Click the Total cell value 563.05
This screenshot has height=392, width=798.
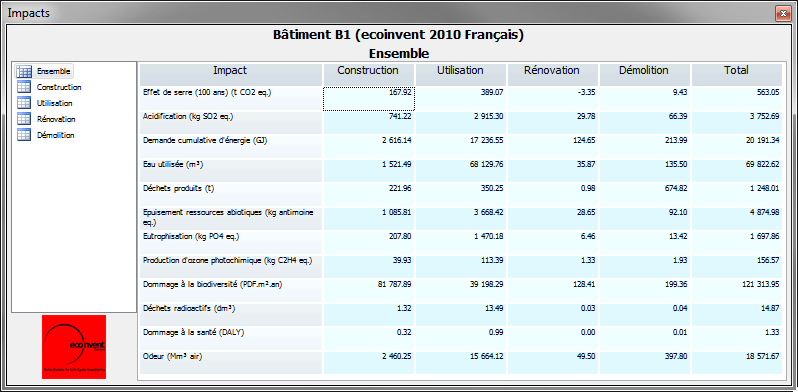(767, 93)
